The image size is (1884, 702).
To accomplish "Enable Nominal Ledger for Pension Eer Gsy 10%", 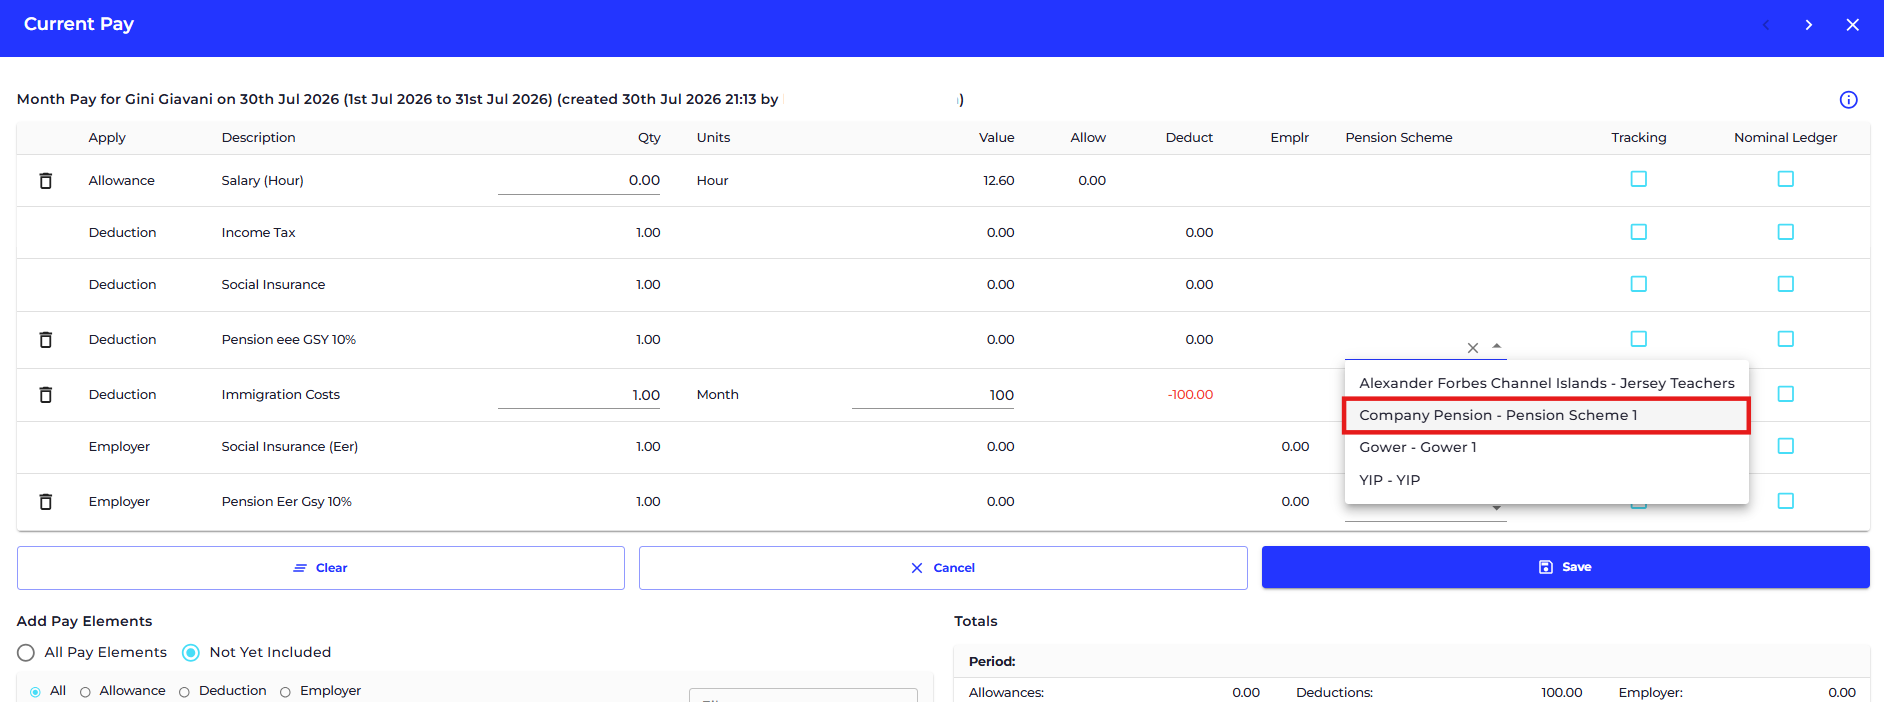I will (1785, 501).
